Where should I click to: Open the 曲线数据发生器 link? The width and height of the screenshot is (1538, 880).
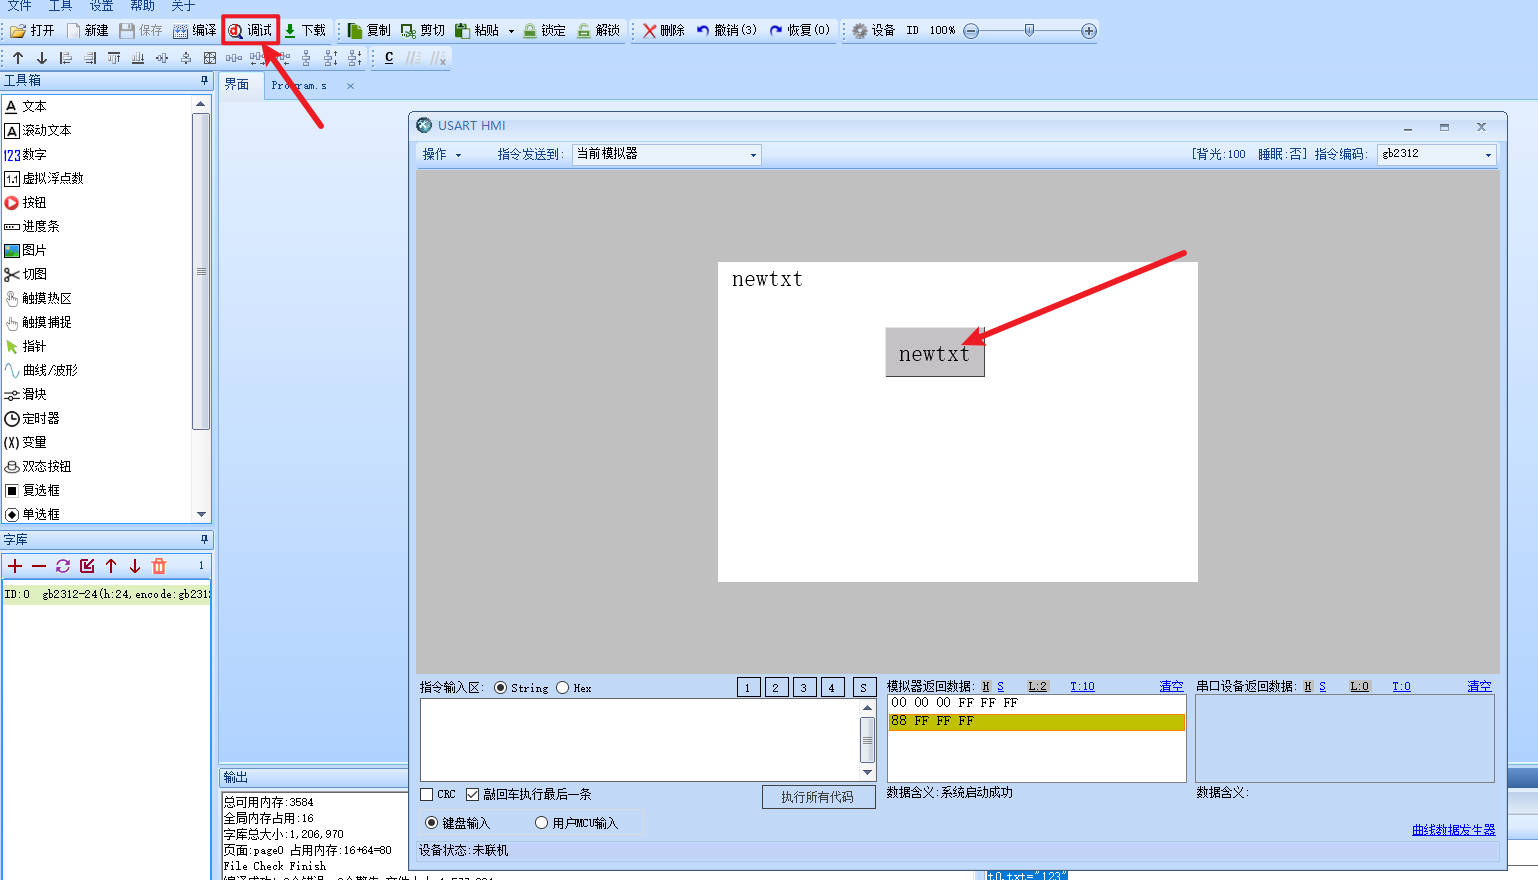pos(1453,830)
